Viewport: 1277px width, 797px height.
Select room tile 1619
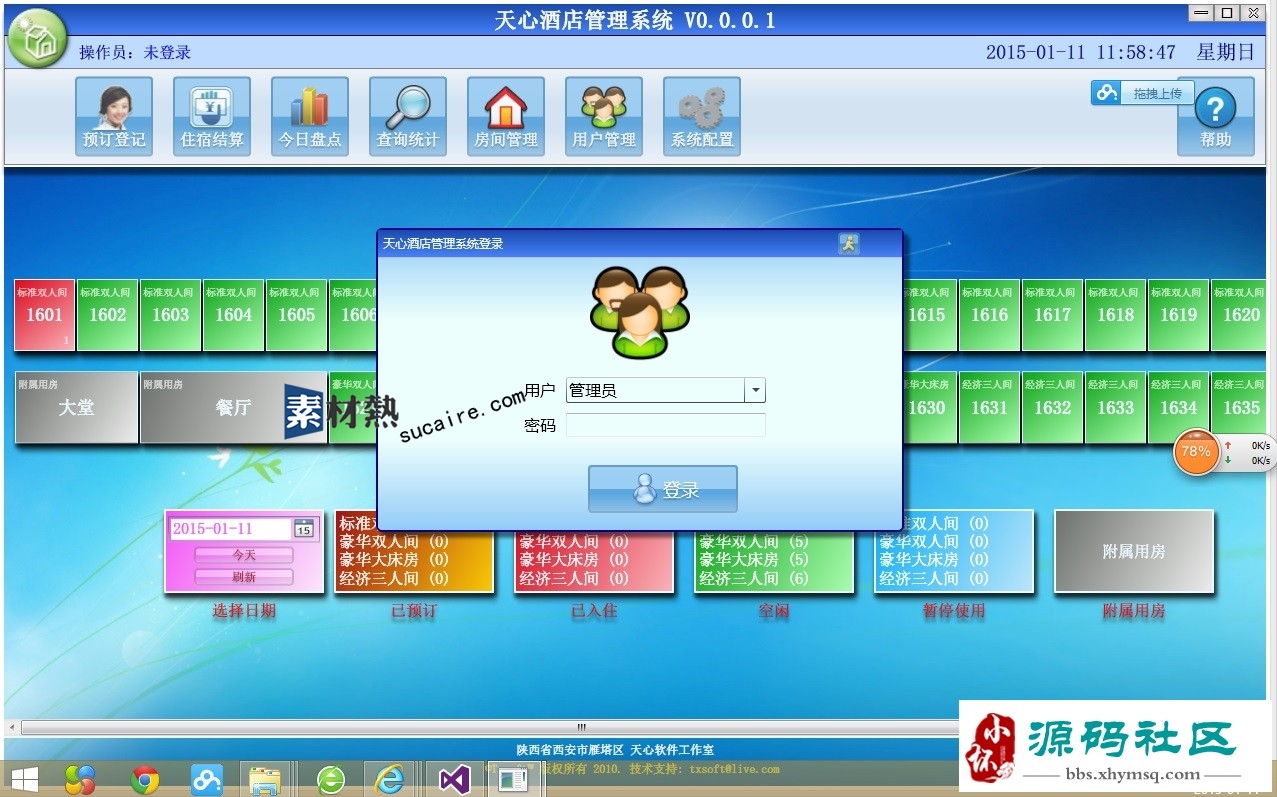point(1179,315)
